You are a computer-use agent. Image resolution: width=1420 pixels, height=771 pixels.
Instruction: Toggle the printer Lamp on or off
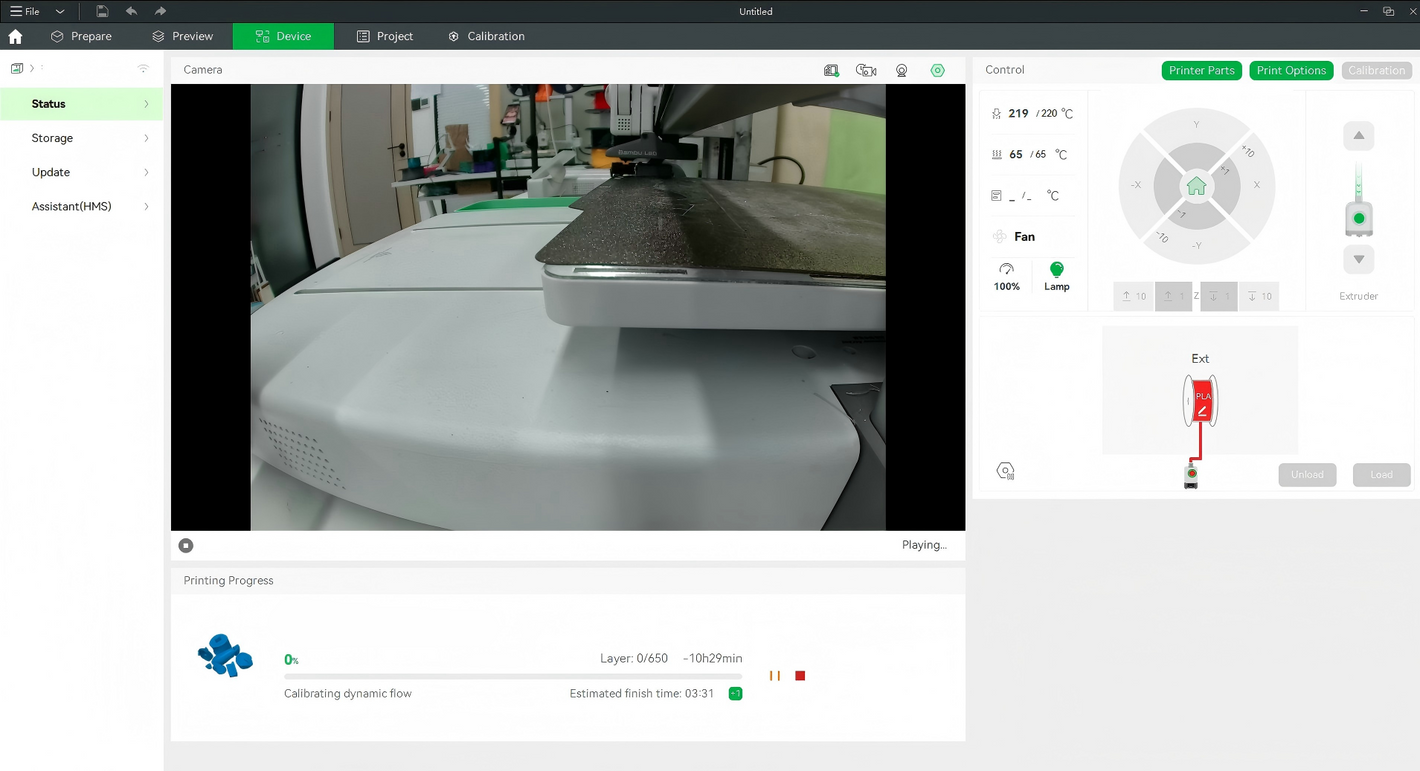tap(1056, 276)
